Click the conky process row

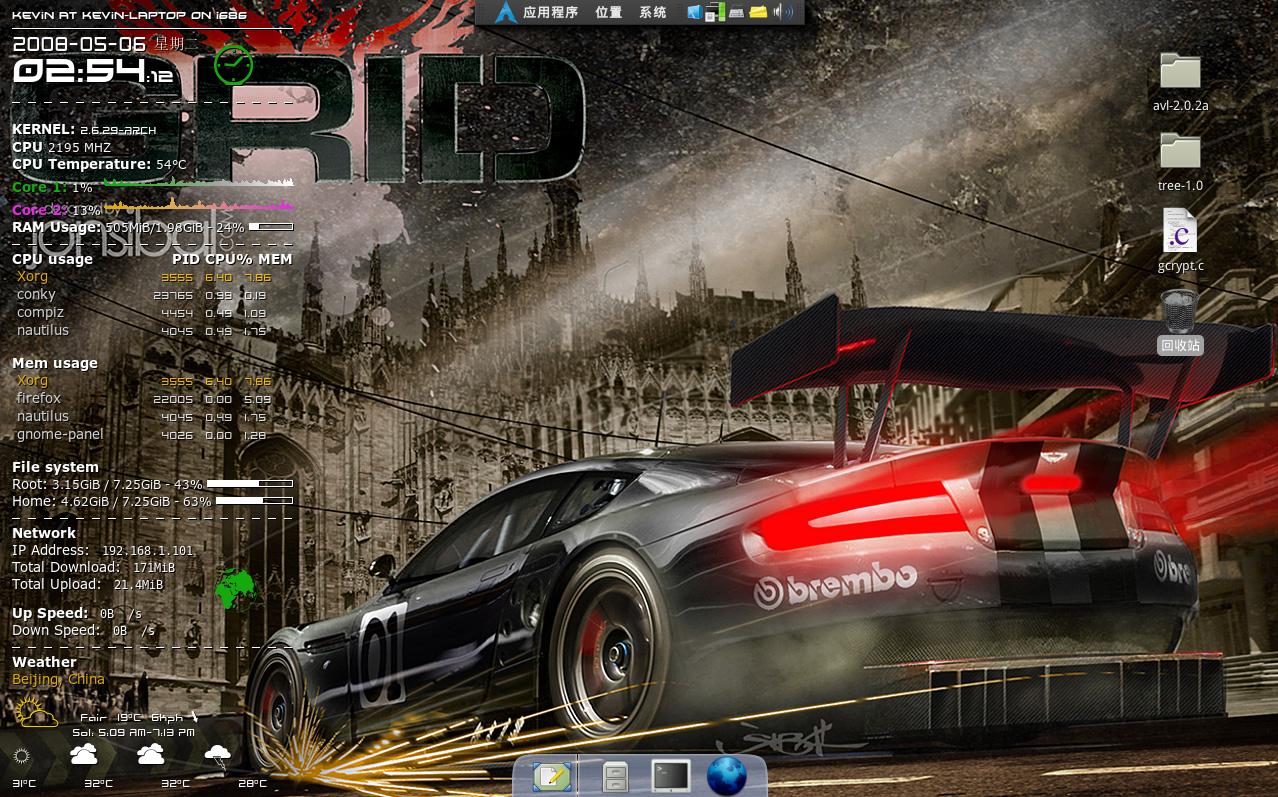coord(143,295)
